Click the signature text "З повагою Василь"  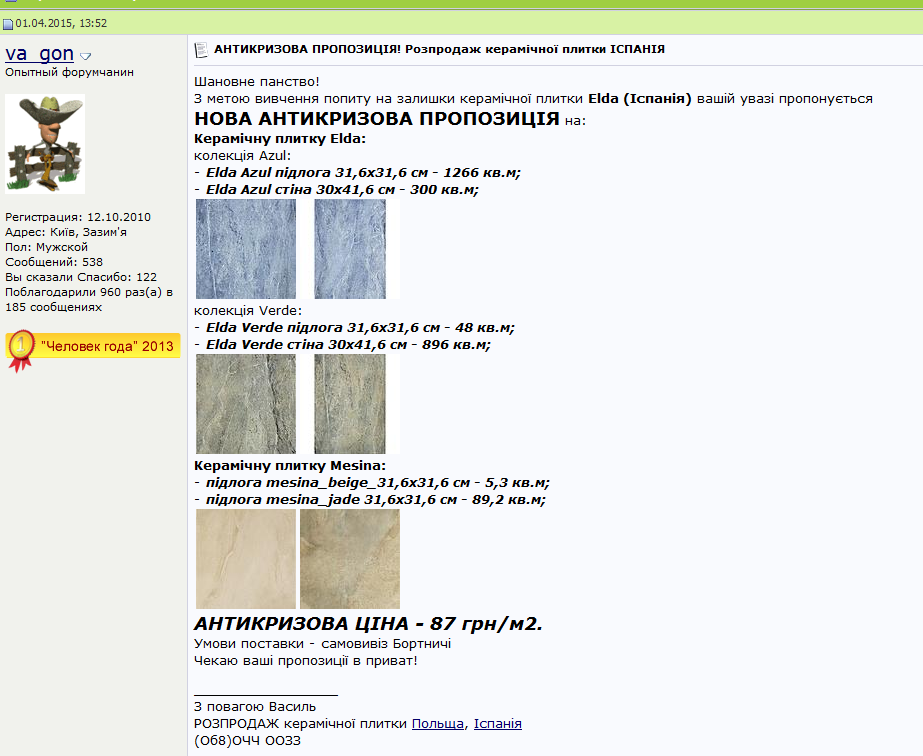click(255, 707)
